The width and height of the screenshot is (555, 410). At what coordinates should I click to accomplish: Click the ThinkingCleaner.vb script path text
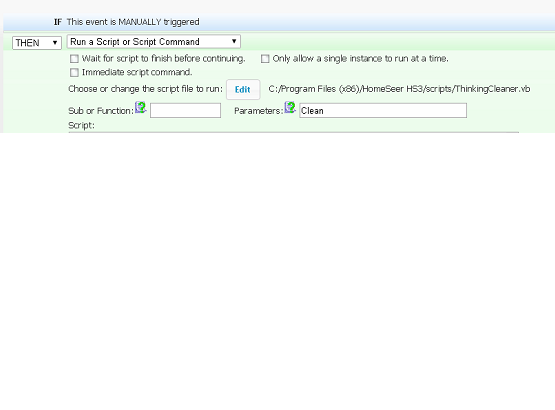click(399, 89)
